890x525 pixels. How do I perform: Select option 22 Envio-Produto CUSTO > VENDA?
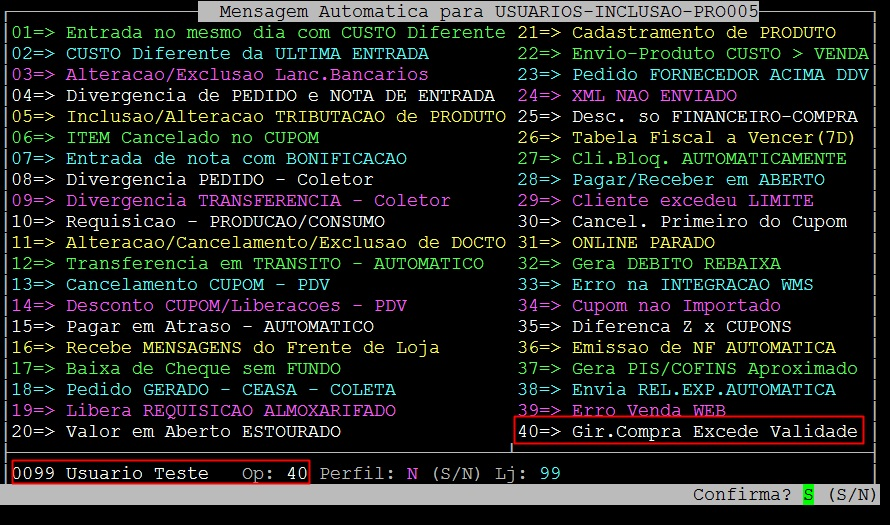693,54
